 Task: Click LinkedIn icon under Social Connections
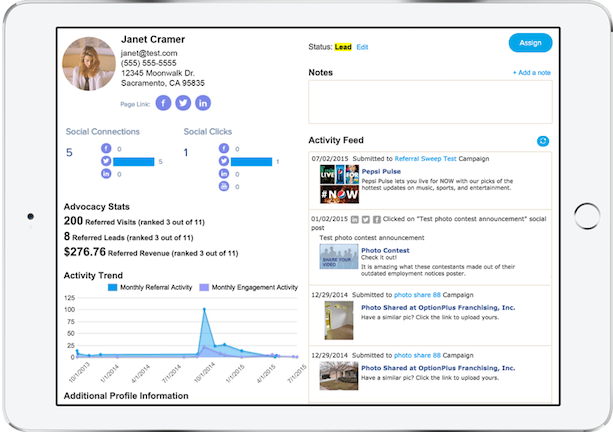pyautogui.click(x=105, y=174)
